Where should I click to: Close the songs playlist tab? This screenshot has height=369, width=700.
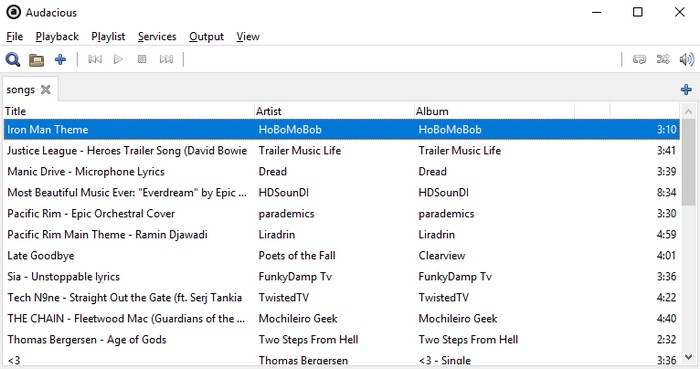46,90
